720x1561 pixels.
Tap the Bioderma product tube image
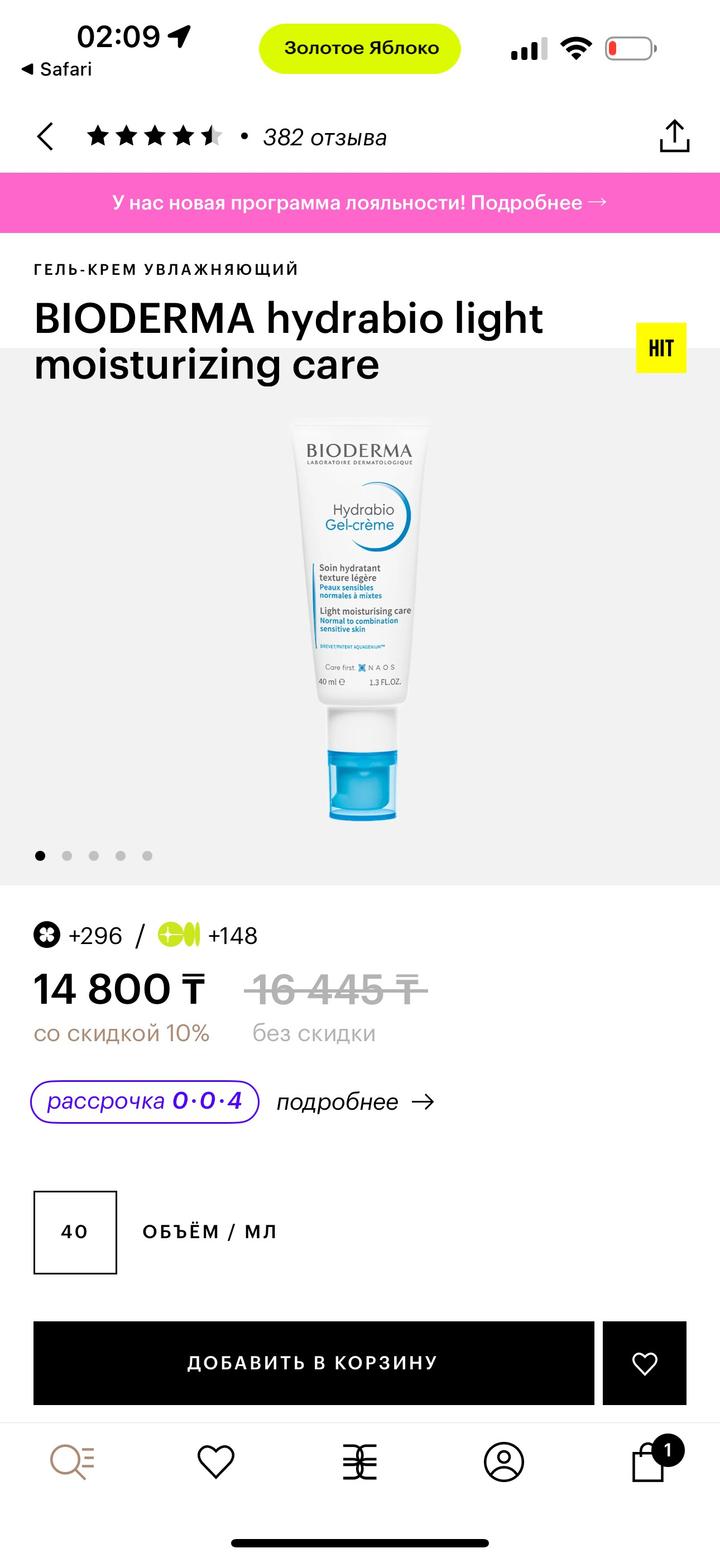coord(360,620)
